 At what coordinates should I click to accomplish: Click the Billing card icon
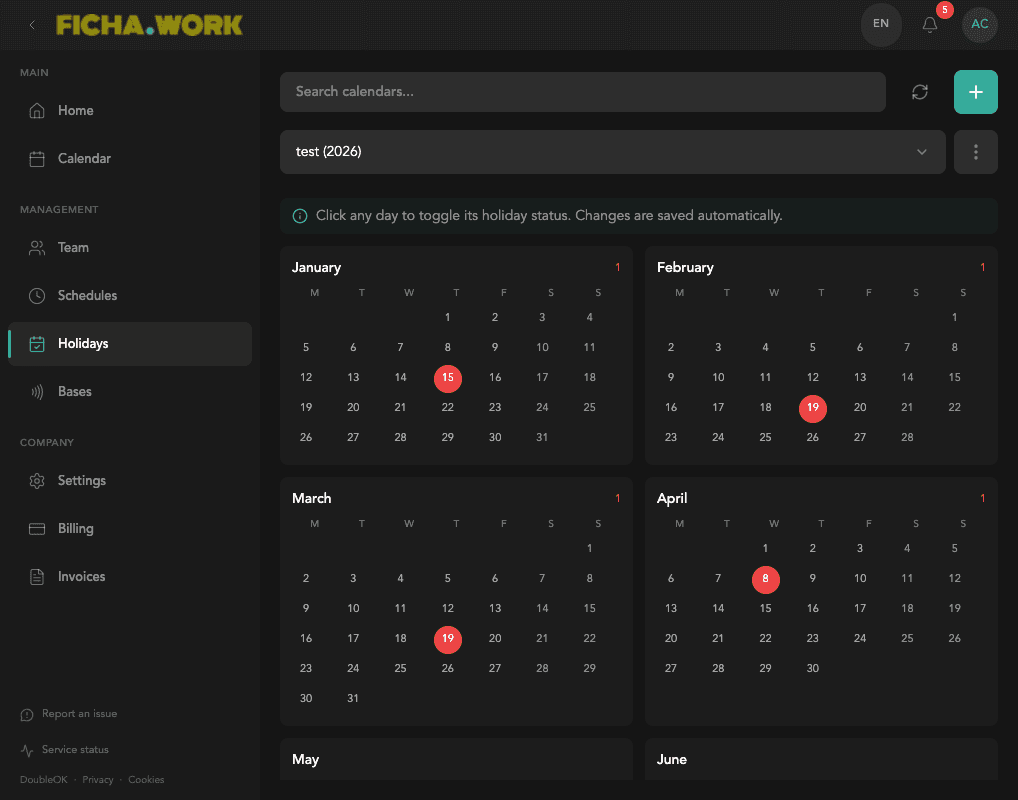tap(37, 529)
